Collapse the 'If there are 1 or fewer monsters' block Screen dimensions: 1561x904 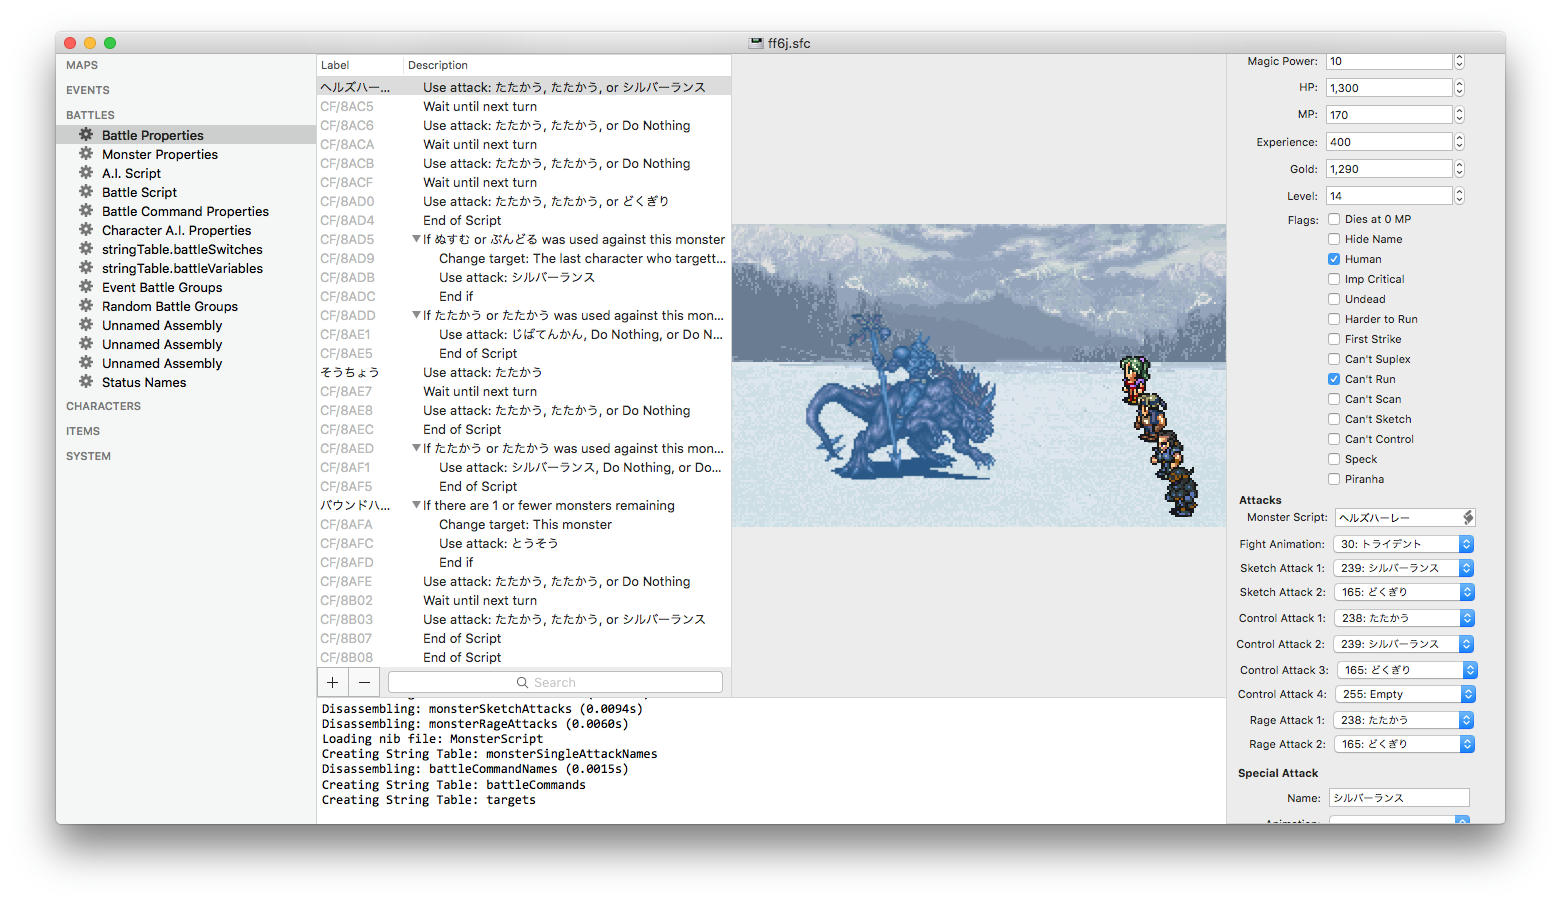416,506
